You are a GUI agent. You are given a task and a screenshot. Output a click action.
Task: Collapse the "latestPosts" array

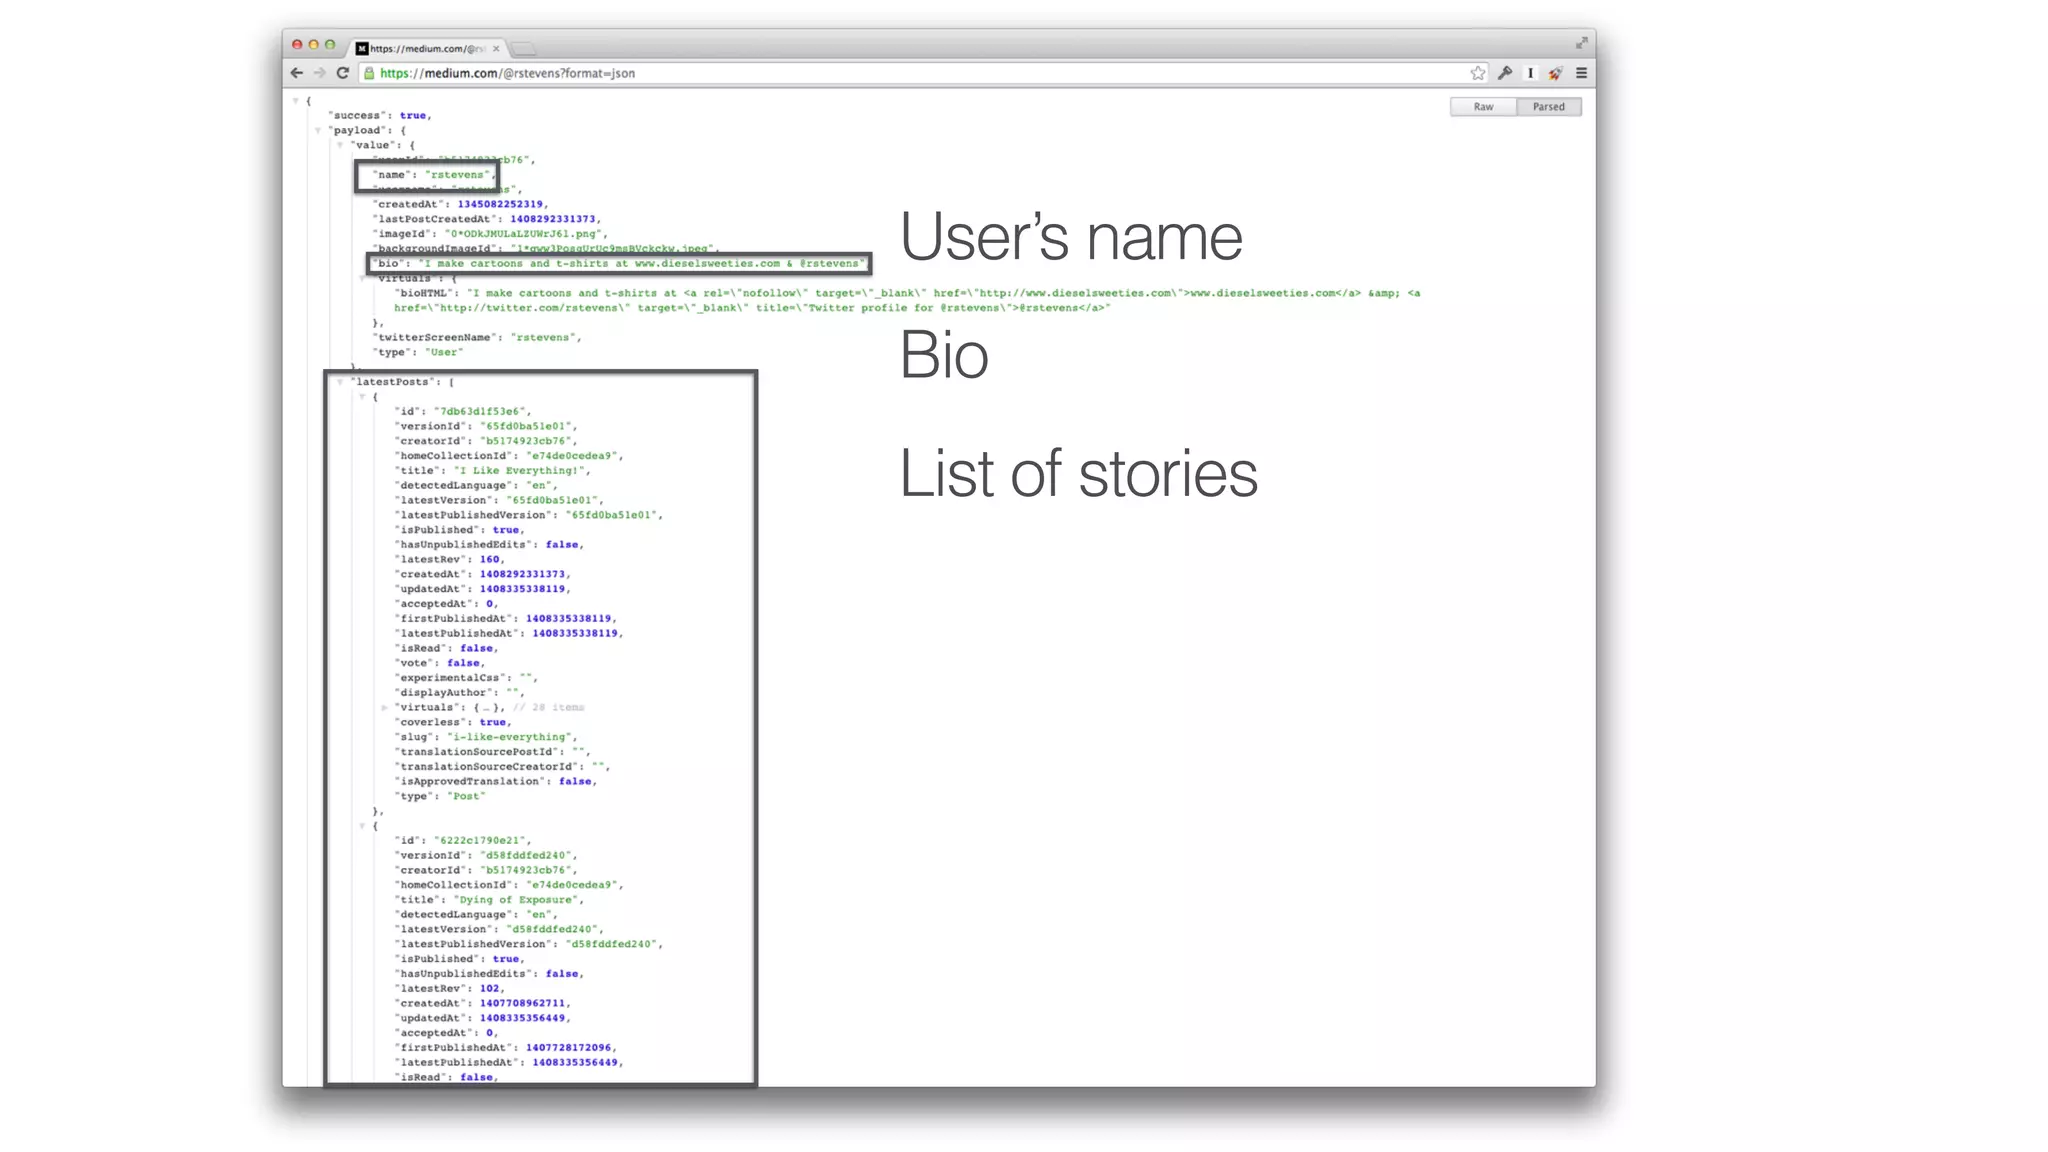click(x=340, y=382)
